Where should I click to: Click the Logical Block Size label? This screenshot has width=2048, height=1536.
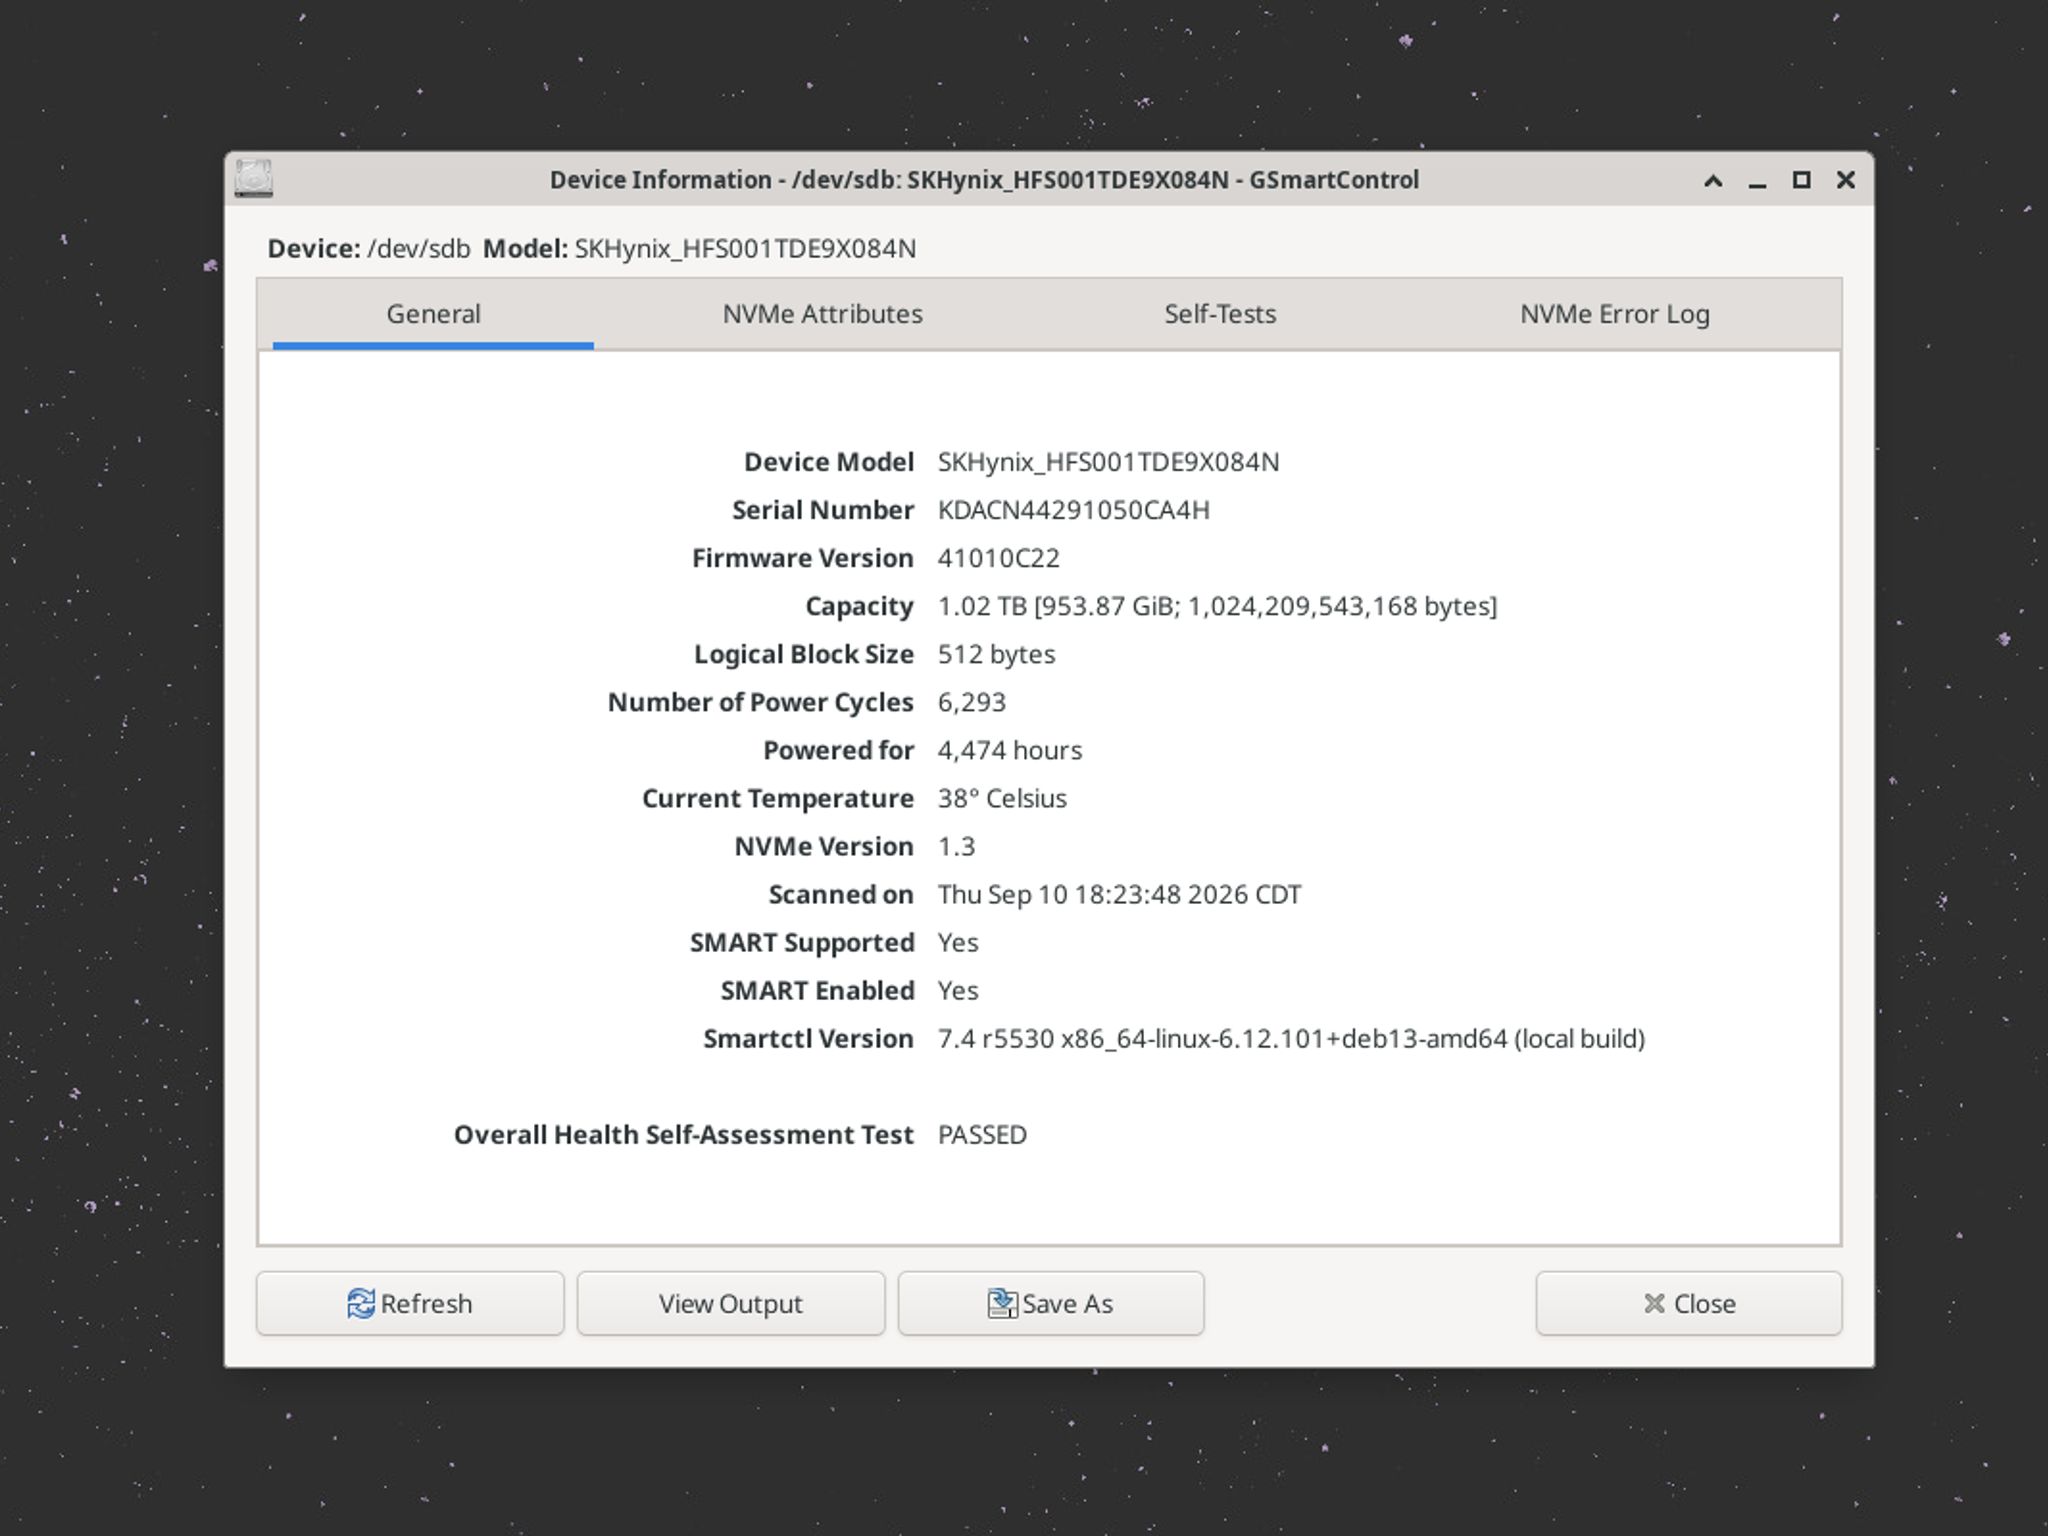[804, 654]
